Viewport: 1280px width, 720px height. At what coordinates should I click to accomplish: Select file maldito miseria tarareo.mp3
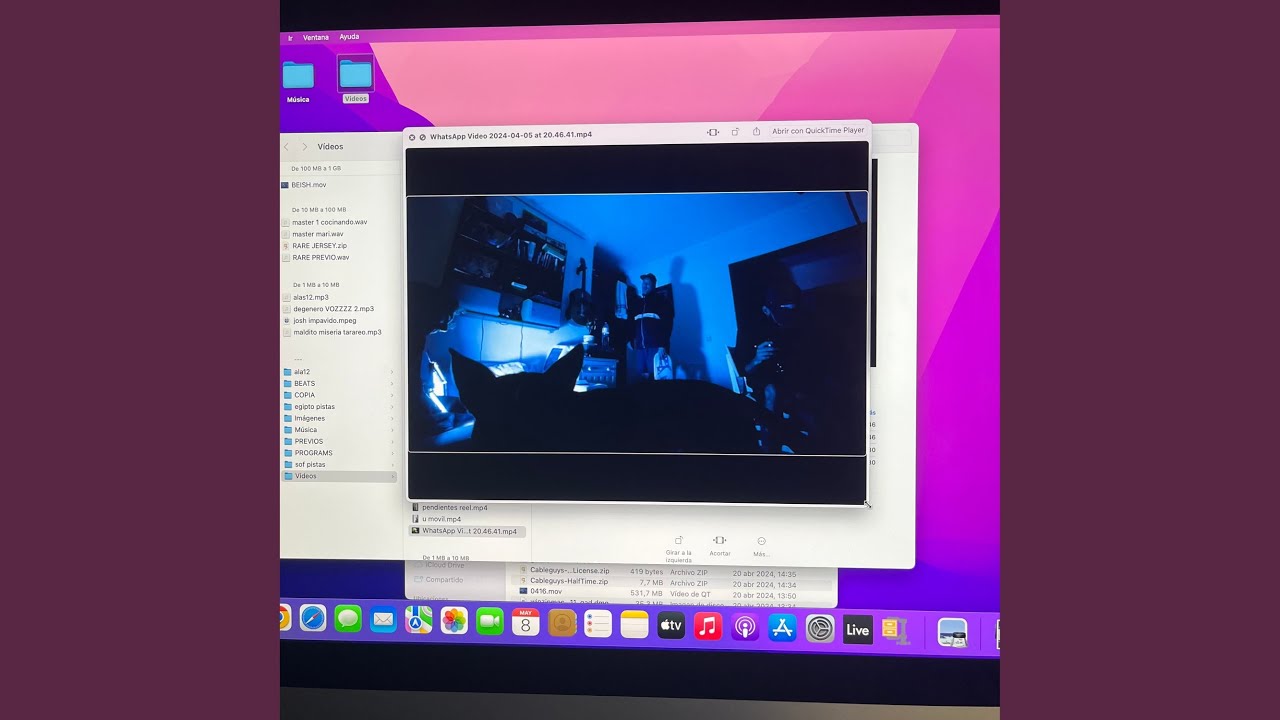(x=338, y=332)
